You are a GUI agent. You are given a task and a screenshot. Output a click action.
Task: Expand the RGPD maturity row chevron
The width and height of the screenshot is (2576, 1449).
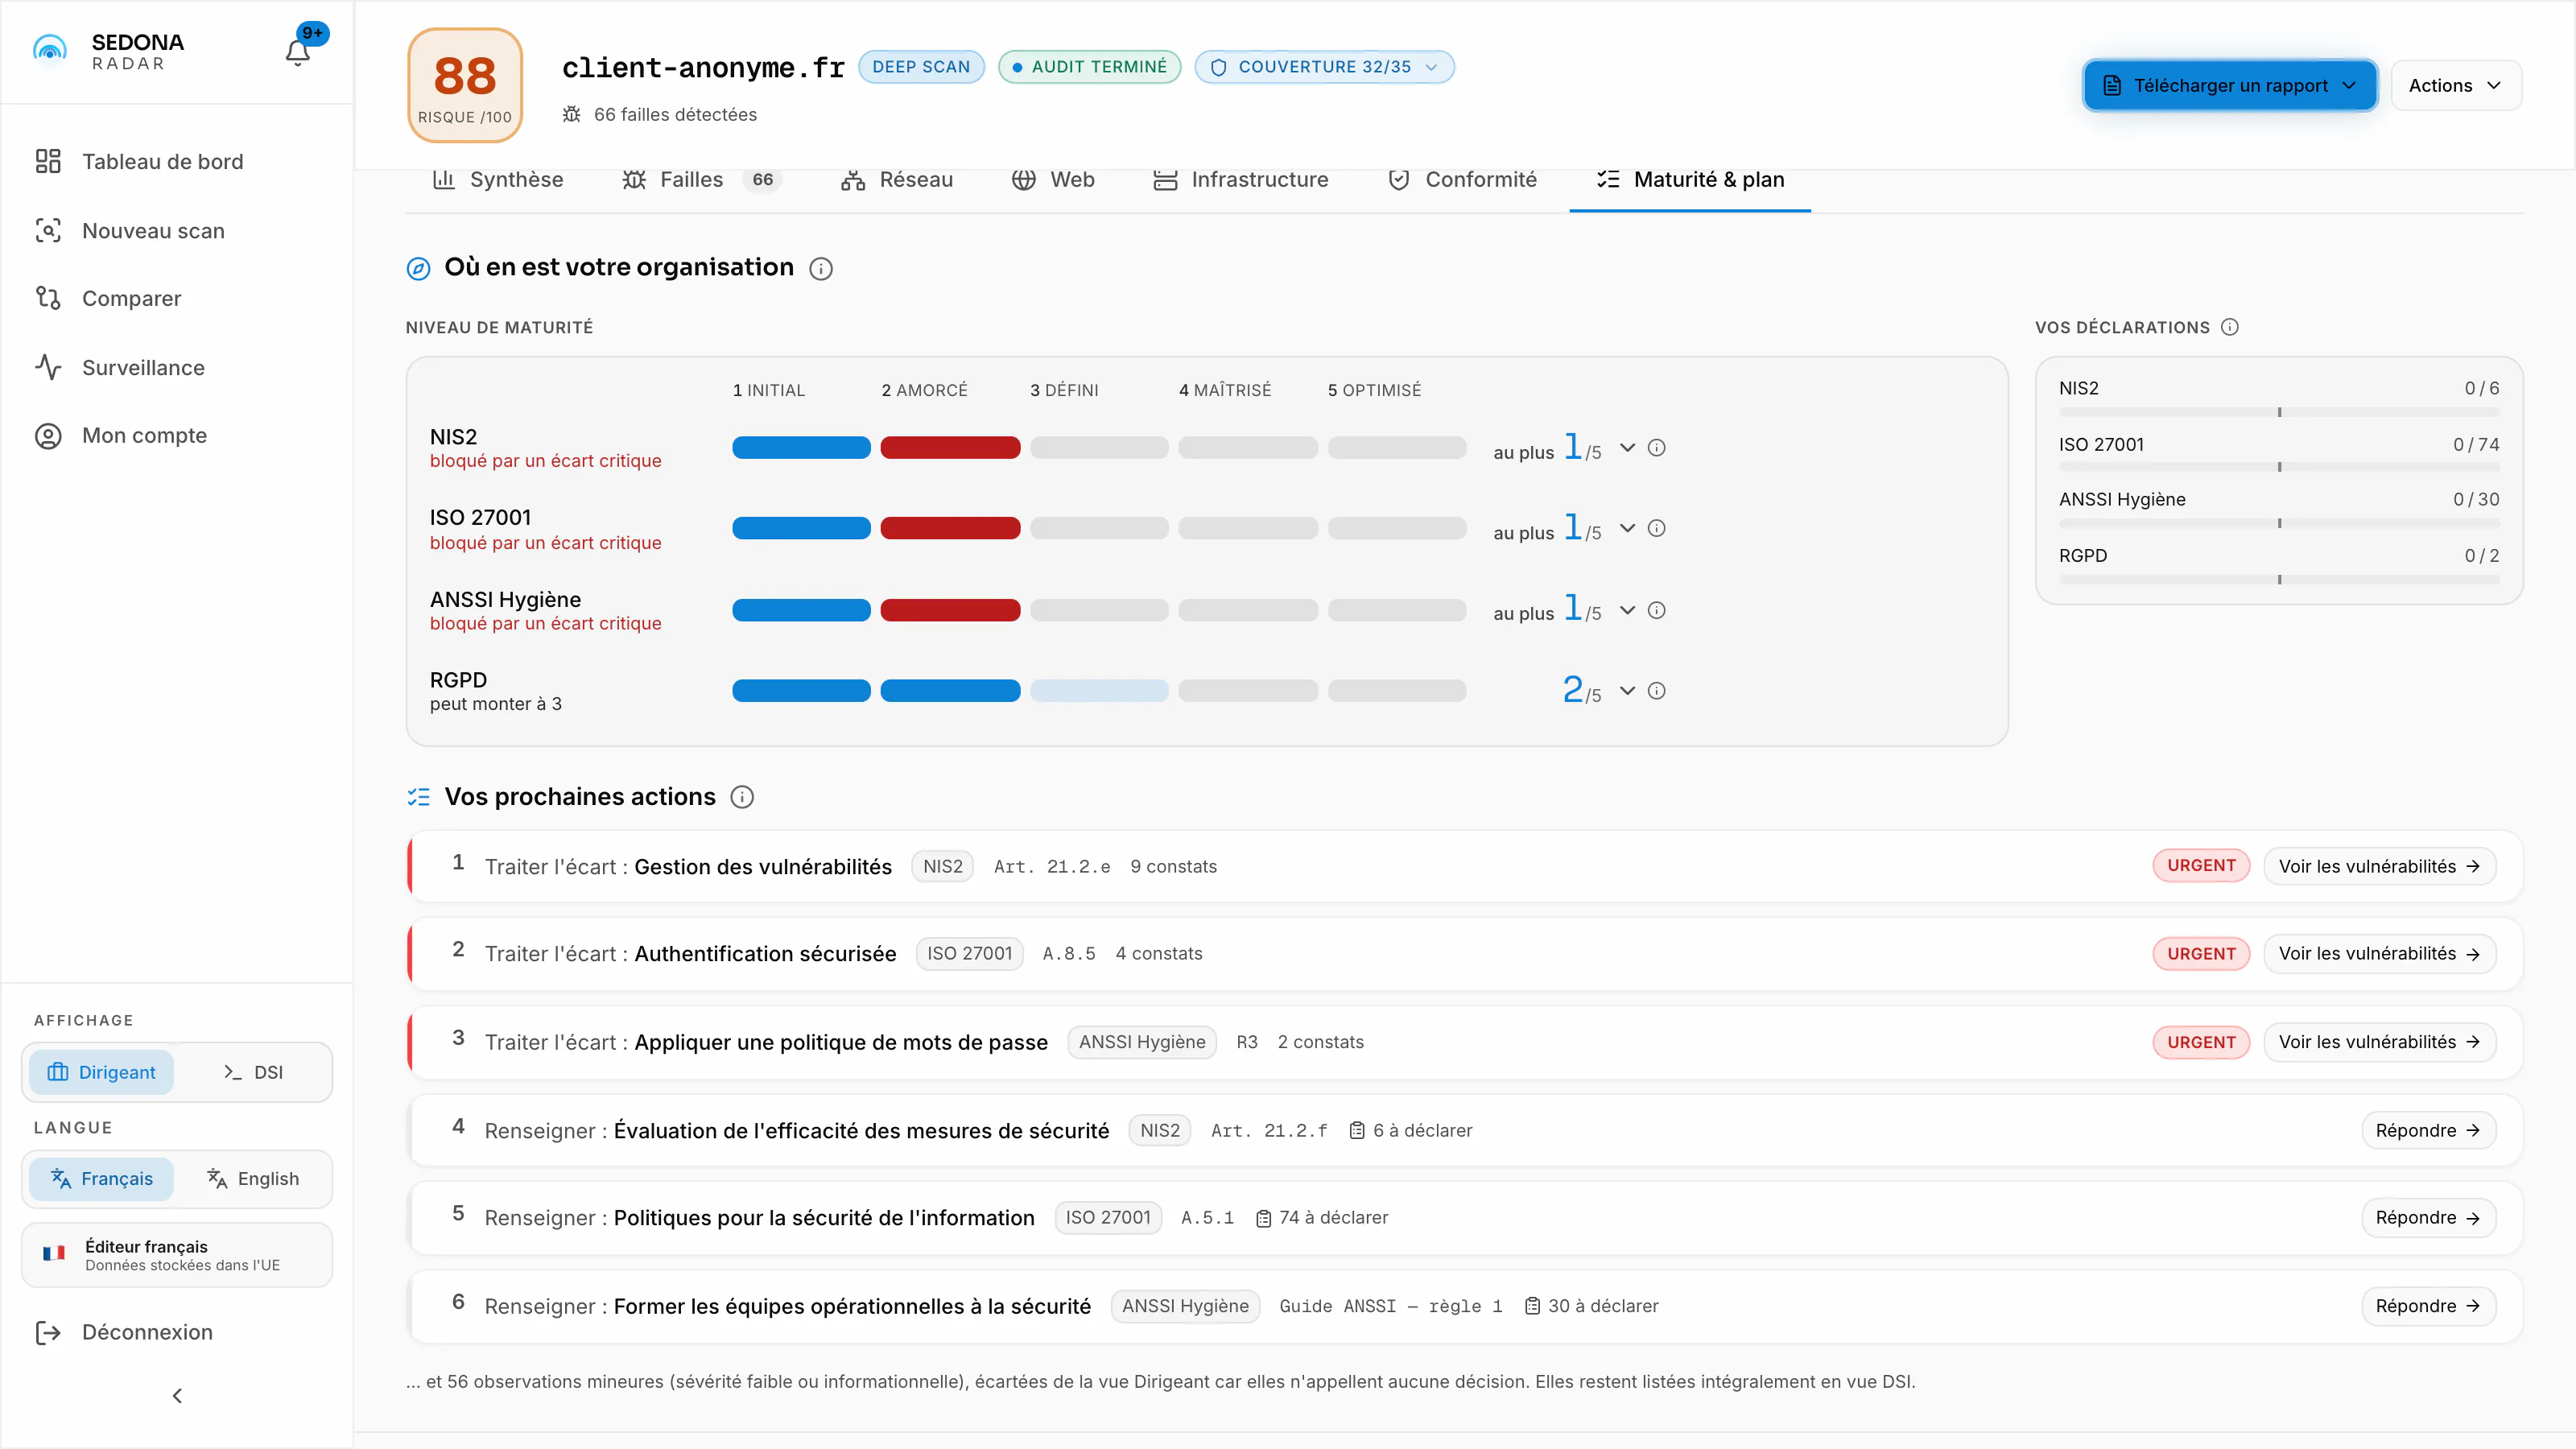tap(1628, 691)
